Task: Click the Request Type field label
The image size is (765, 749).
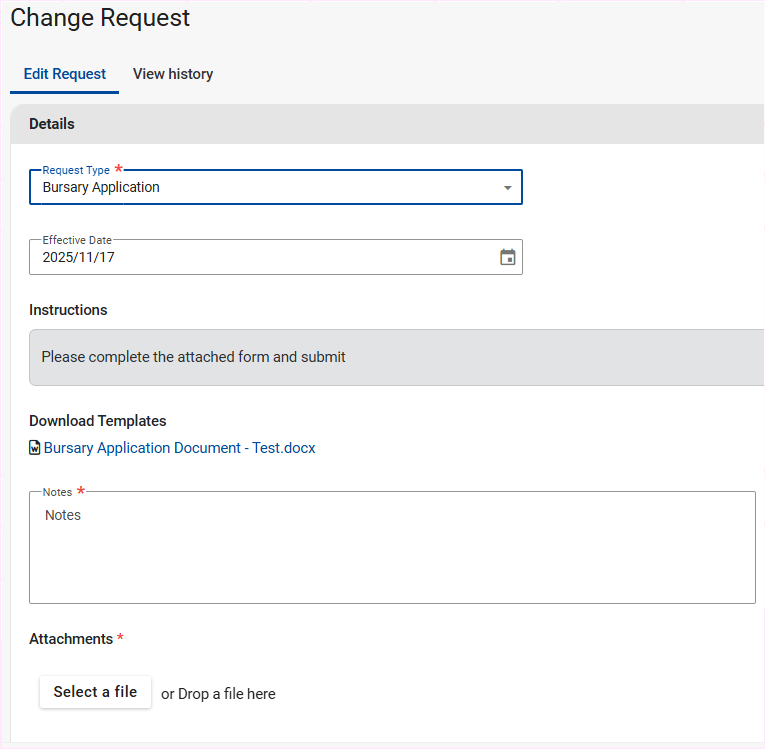Action: [76, 171]
